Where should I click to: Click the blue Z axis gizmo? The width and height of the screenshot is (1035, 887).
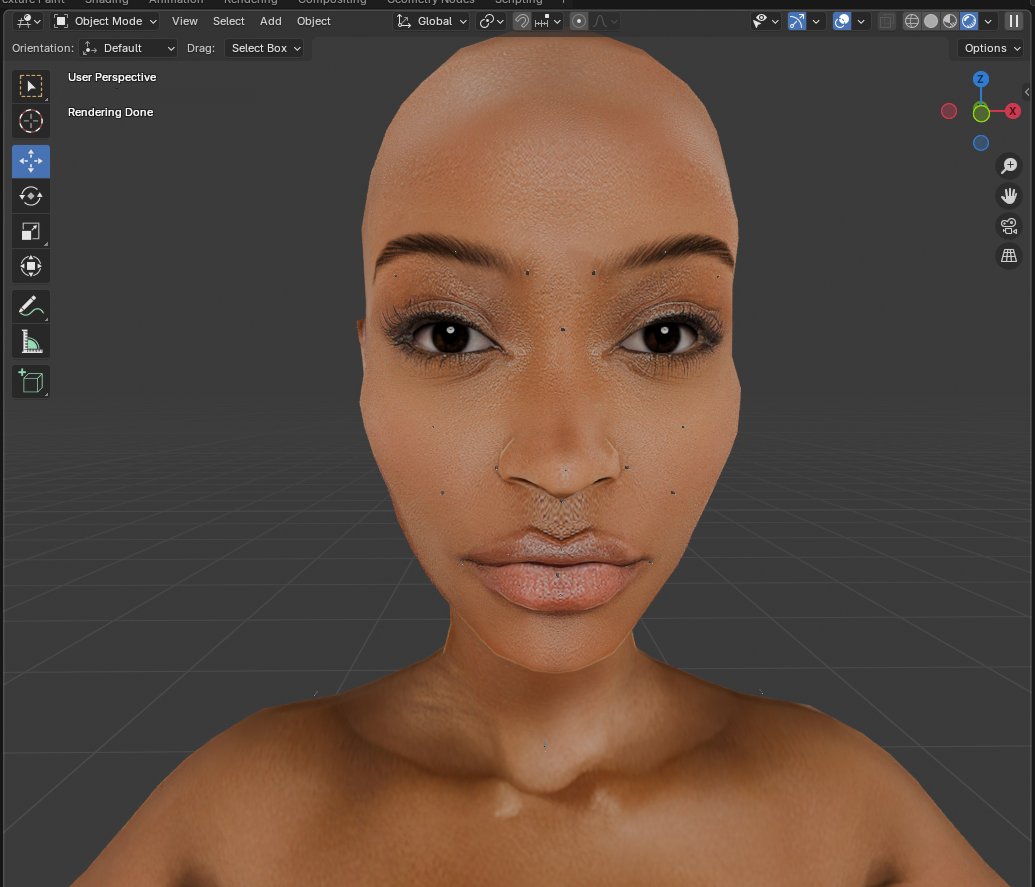pos(981,79)
